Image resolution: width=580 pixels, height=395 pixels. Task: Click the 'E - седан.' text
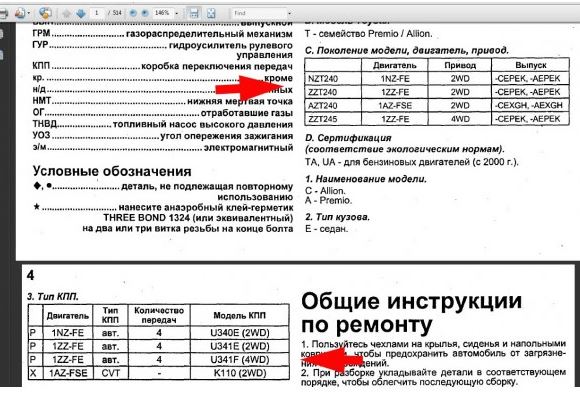click(x=327, y=229)
